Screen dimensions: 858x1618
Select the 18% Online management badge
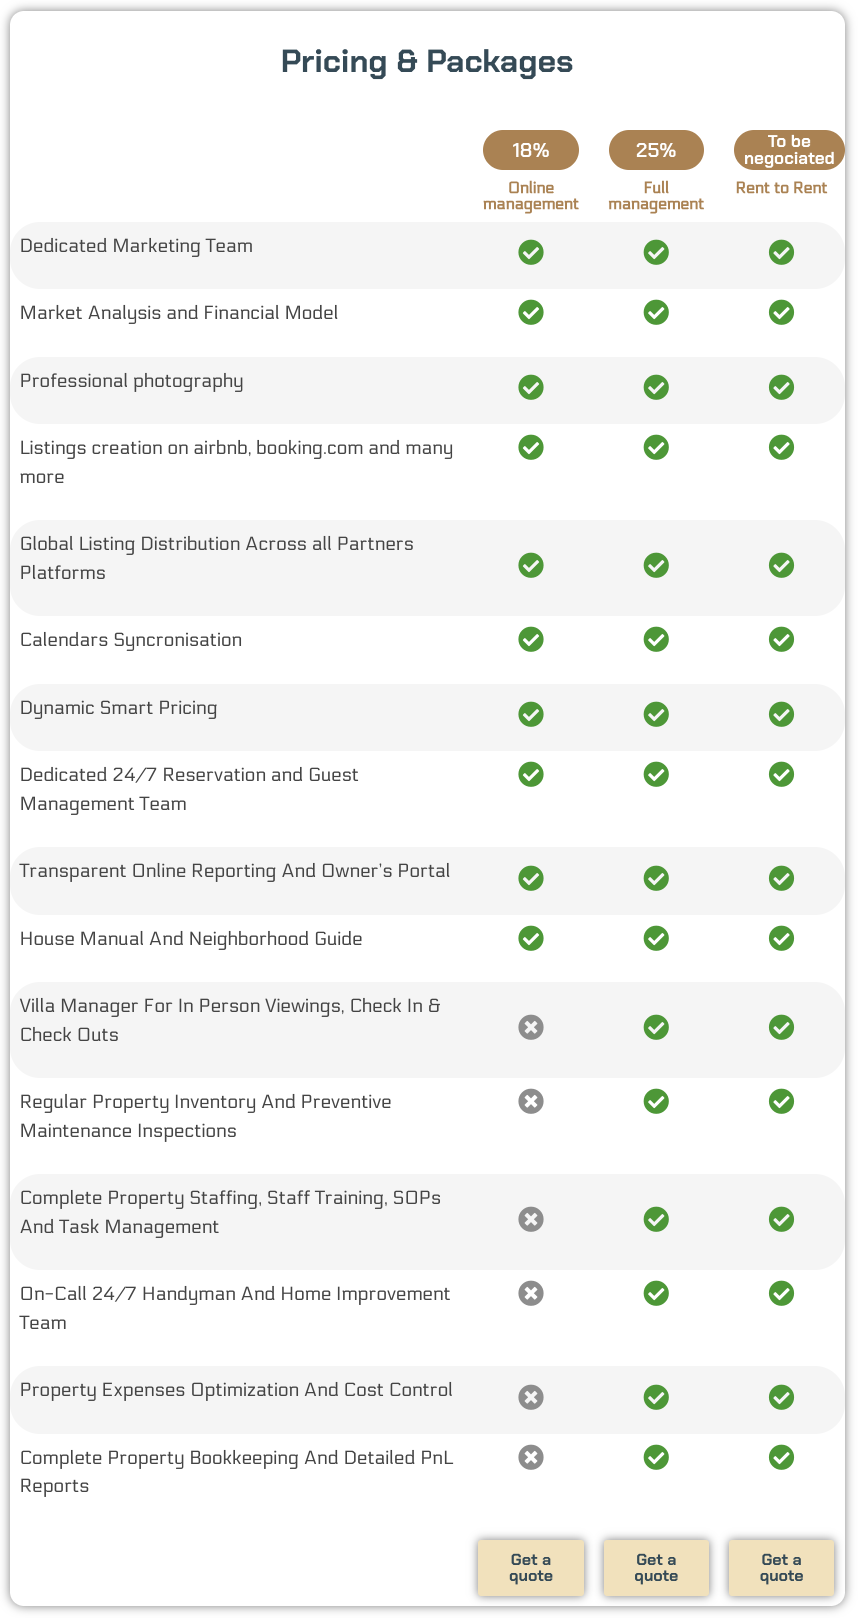point(531,150)
